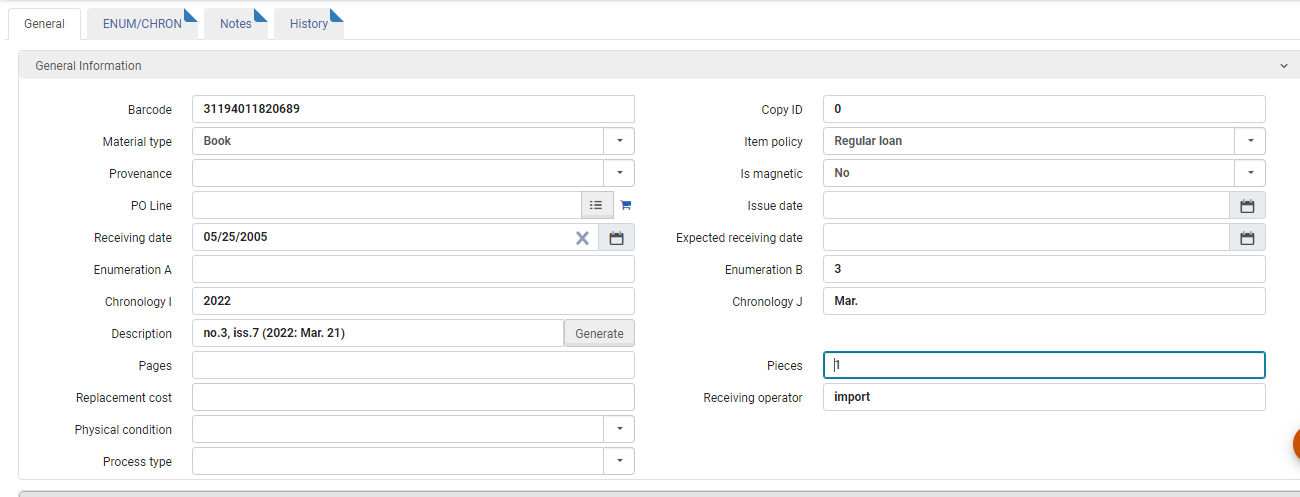Screen dimensions: 1300x497
Task: Open the History tab
Action: tap(309, 24)
